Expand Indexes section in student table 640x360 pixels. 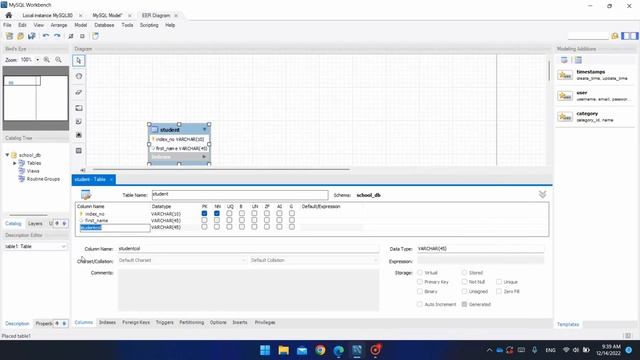point(204,157)
